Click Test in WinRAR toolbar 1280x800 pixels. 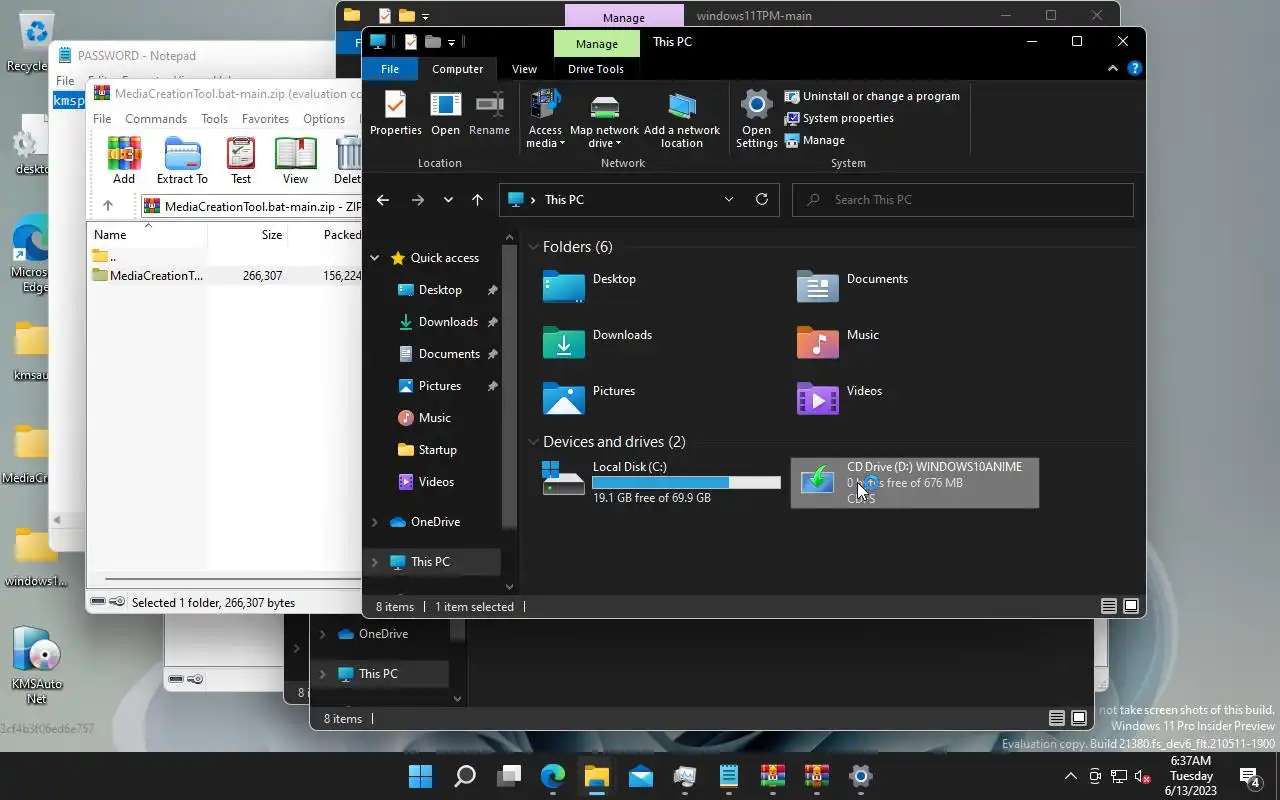pos(241,160)
